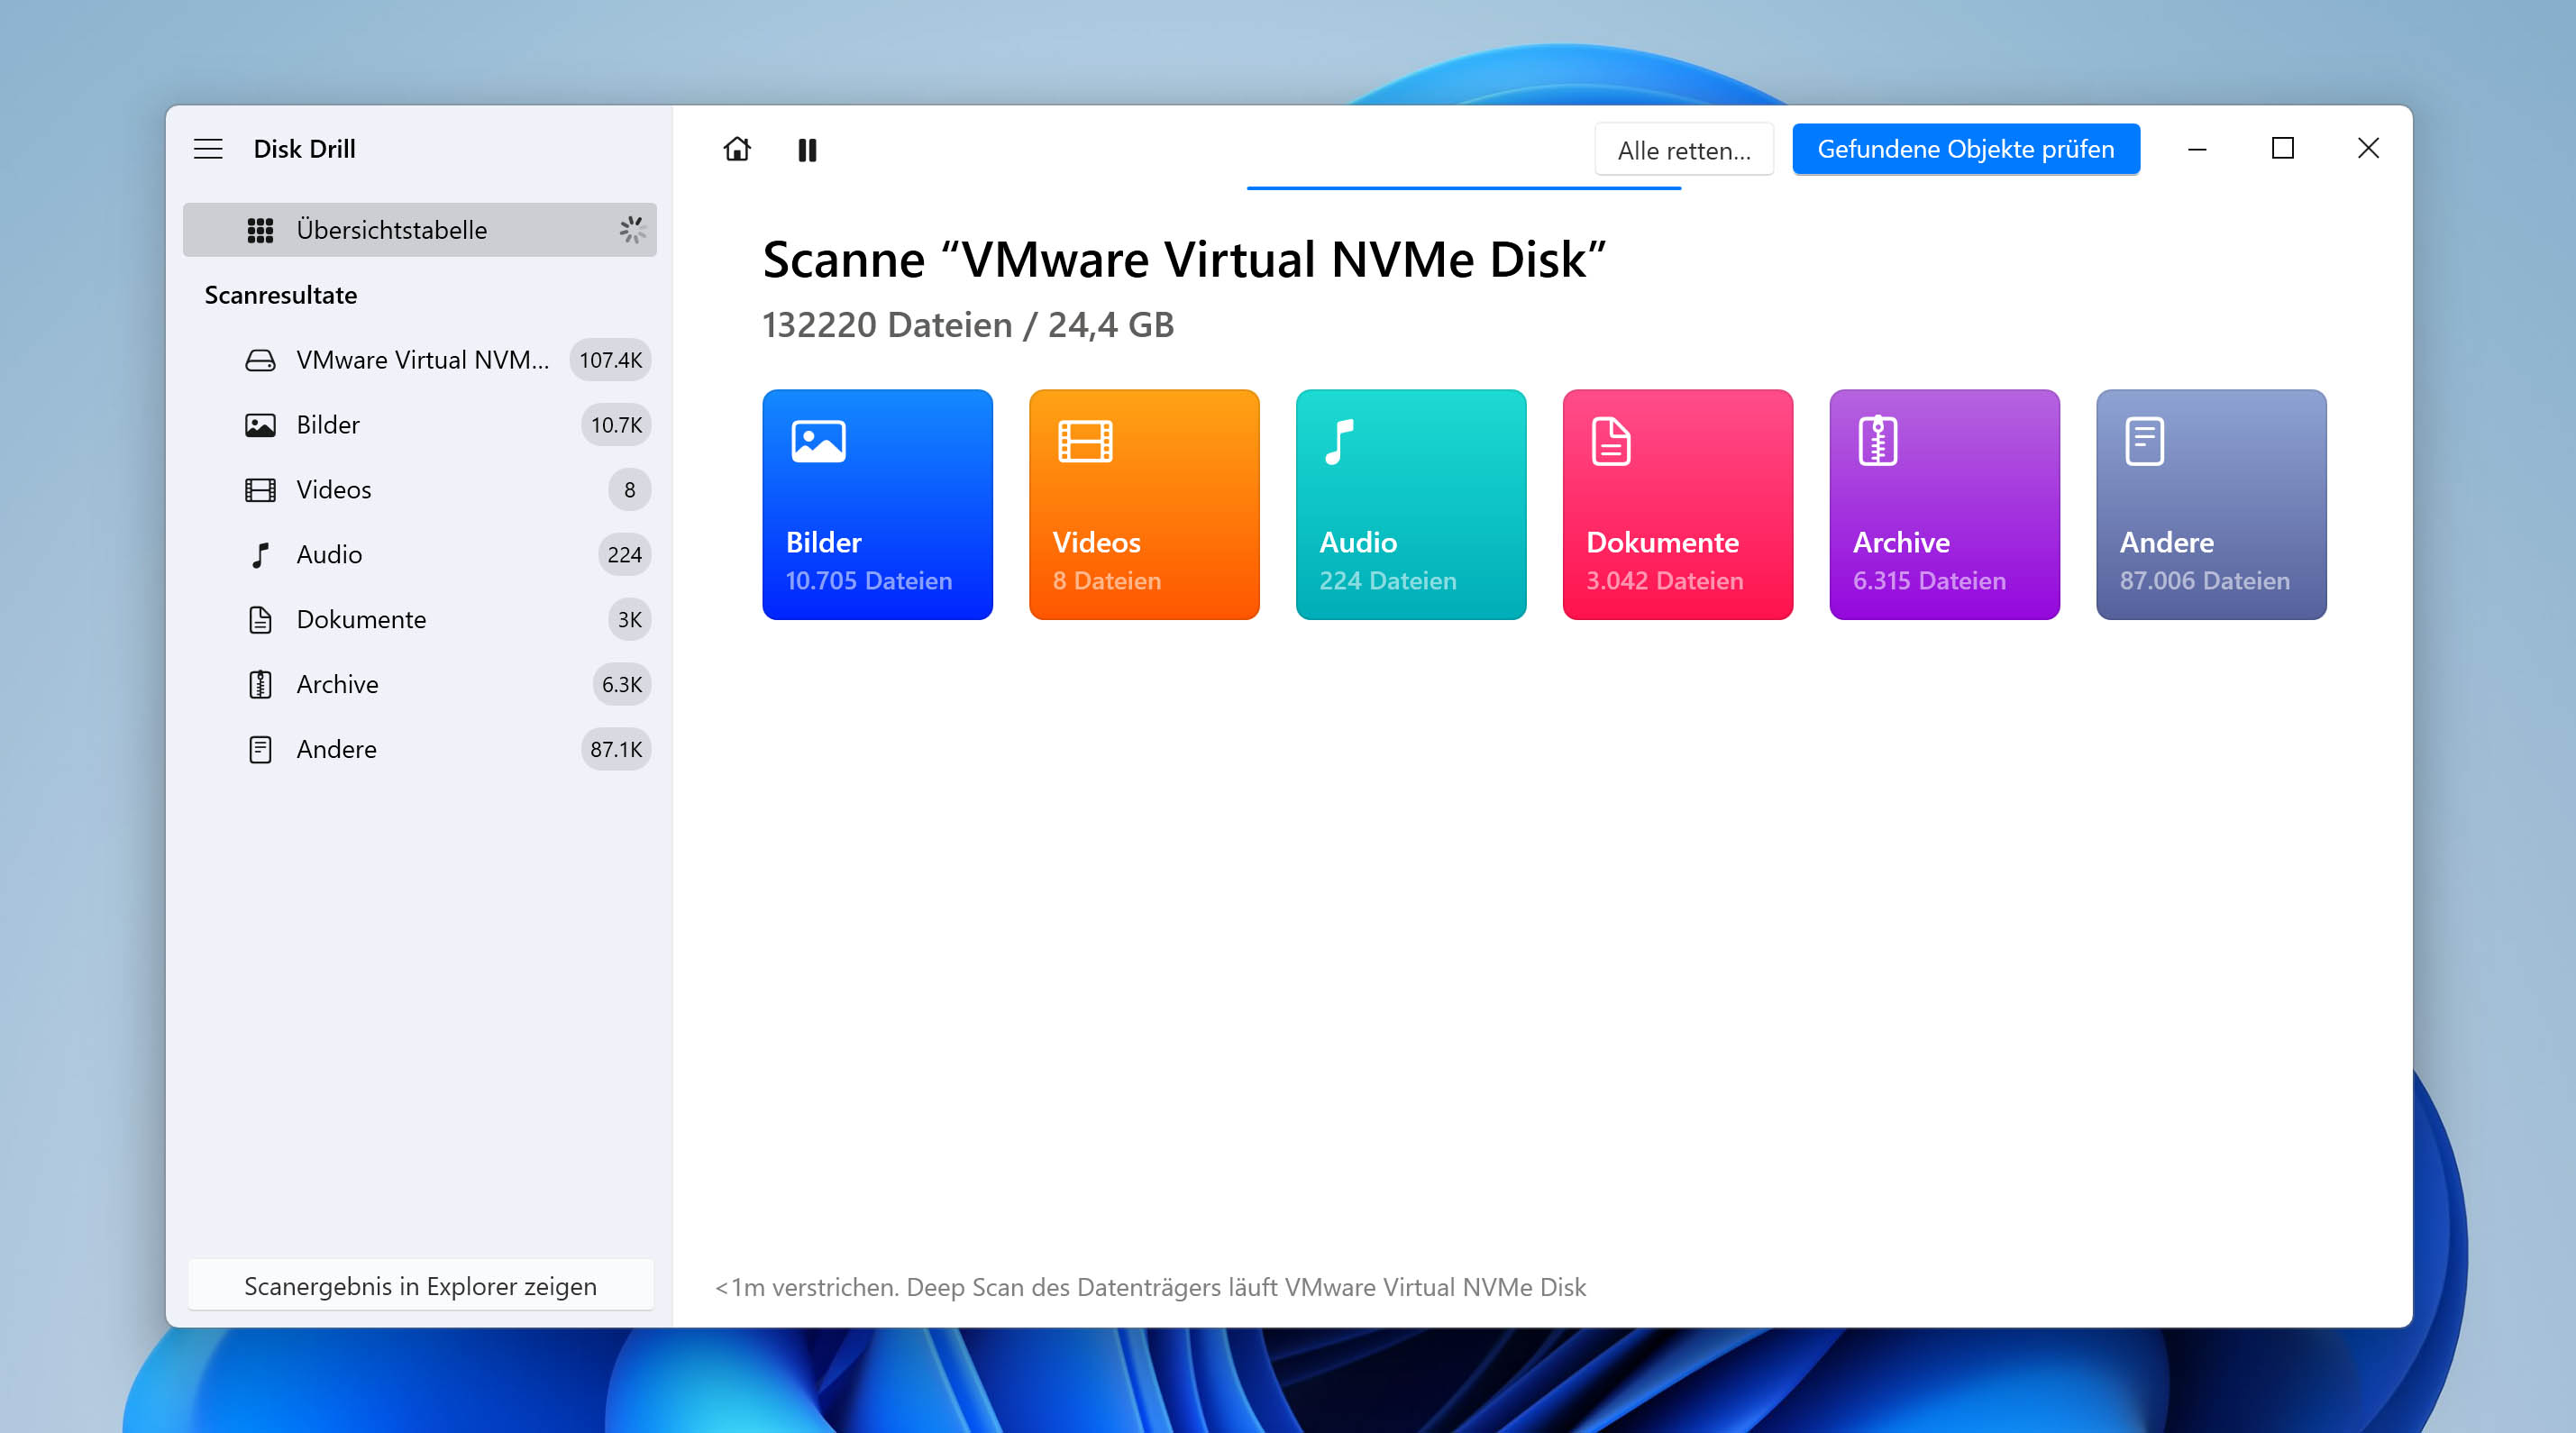Select Übersichtstabelle in the sidebar
Viewport: 2576px width, 1433px height.
pyautogui.click(x=420, y=230)
